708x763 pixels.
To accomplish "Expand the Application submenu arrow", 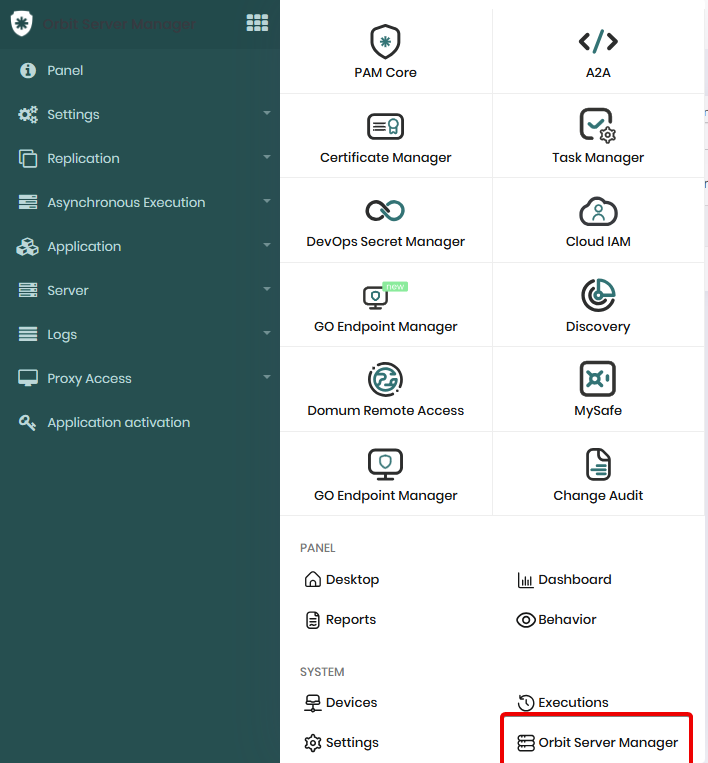I will pyautogui.click(x=267, y=245).
